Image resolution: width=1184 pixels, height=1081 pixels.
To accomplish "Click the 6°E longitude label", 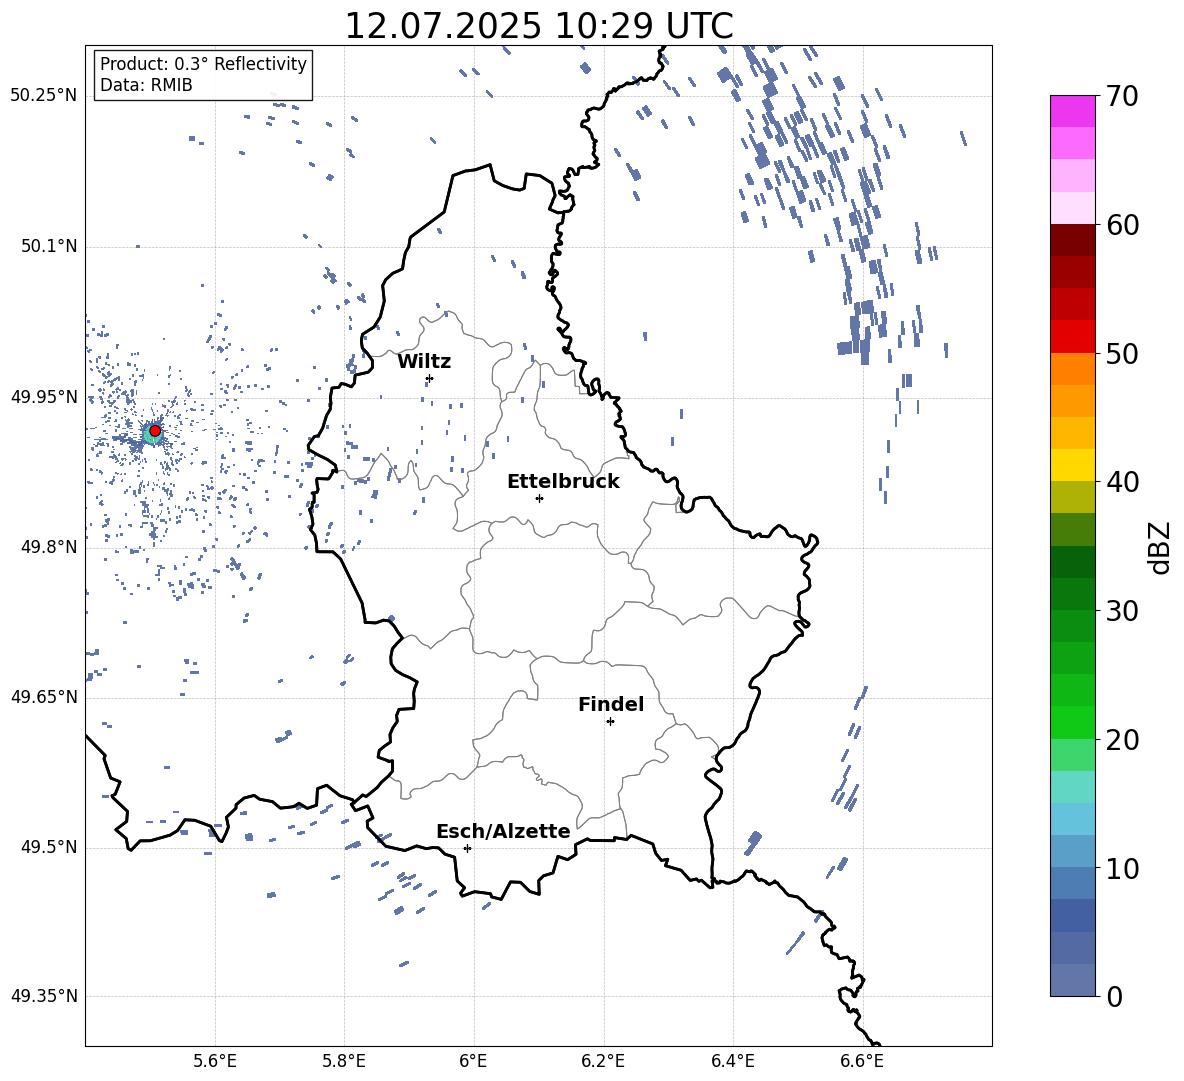I will (473, 1061).
